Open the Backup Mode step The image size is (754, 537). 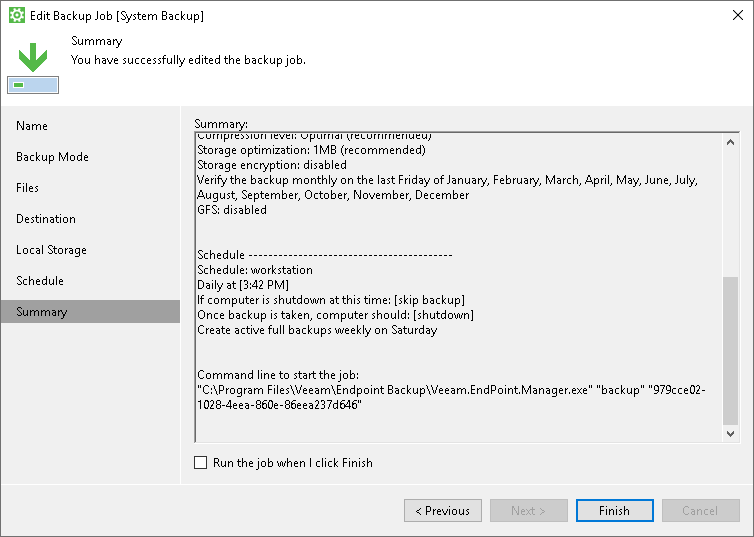click(x=52, y=157)
